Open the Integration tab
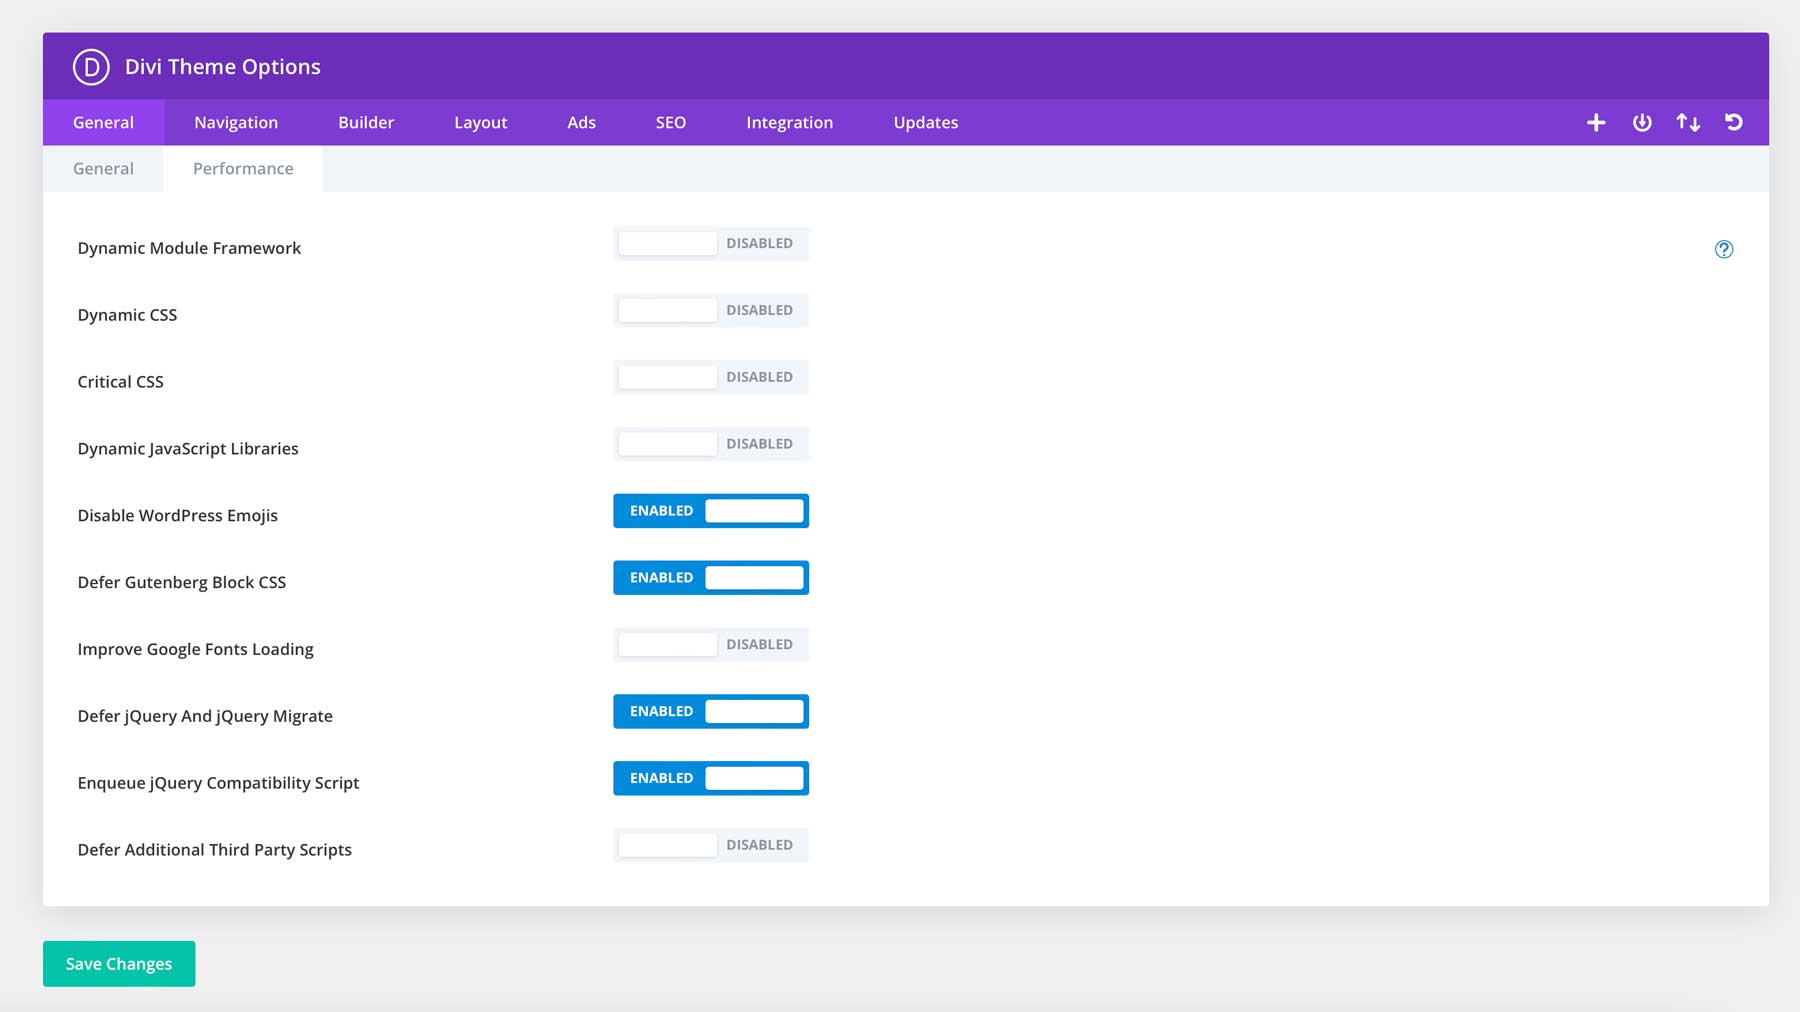The height and width of the screenshot is (1012, 1800). click(x=789, y=122)
